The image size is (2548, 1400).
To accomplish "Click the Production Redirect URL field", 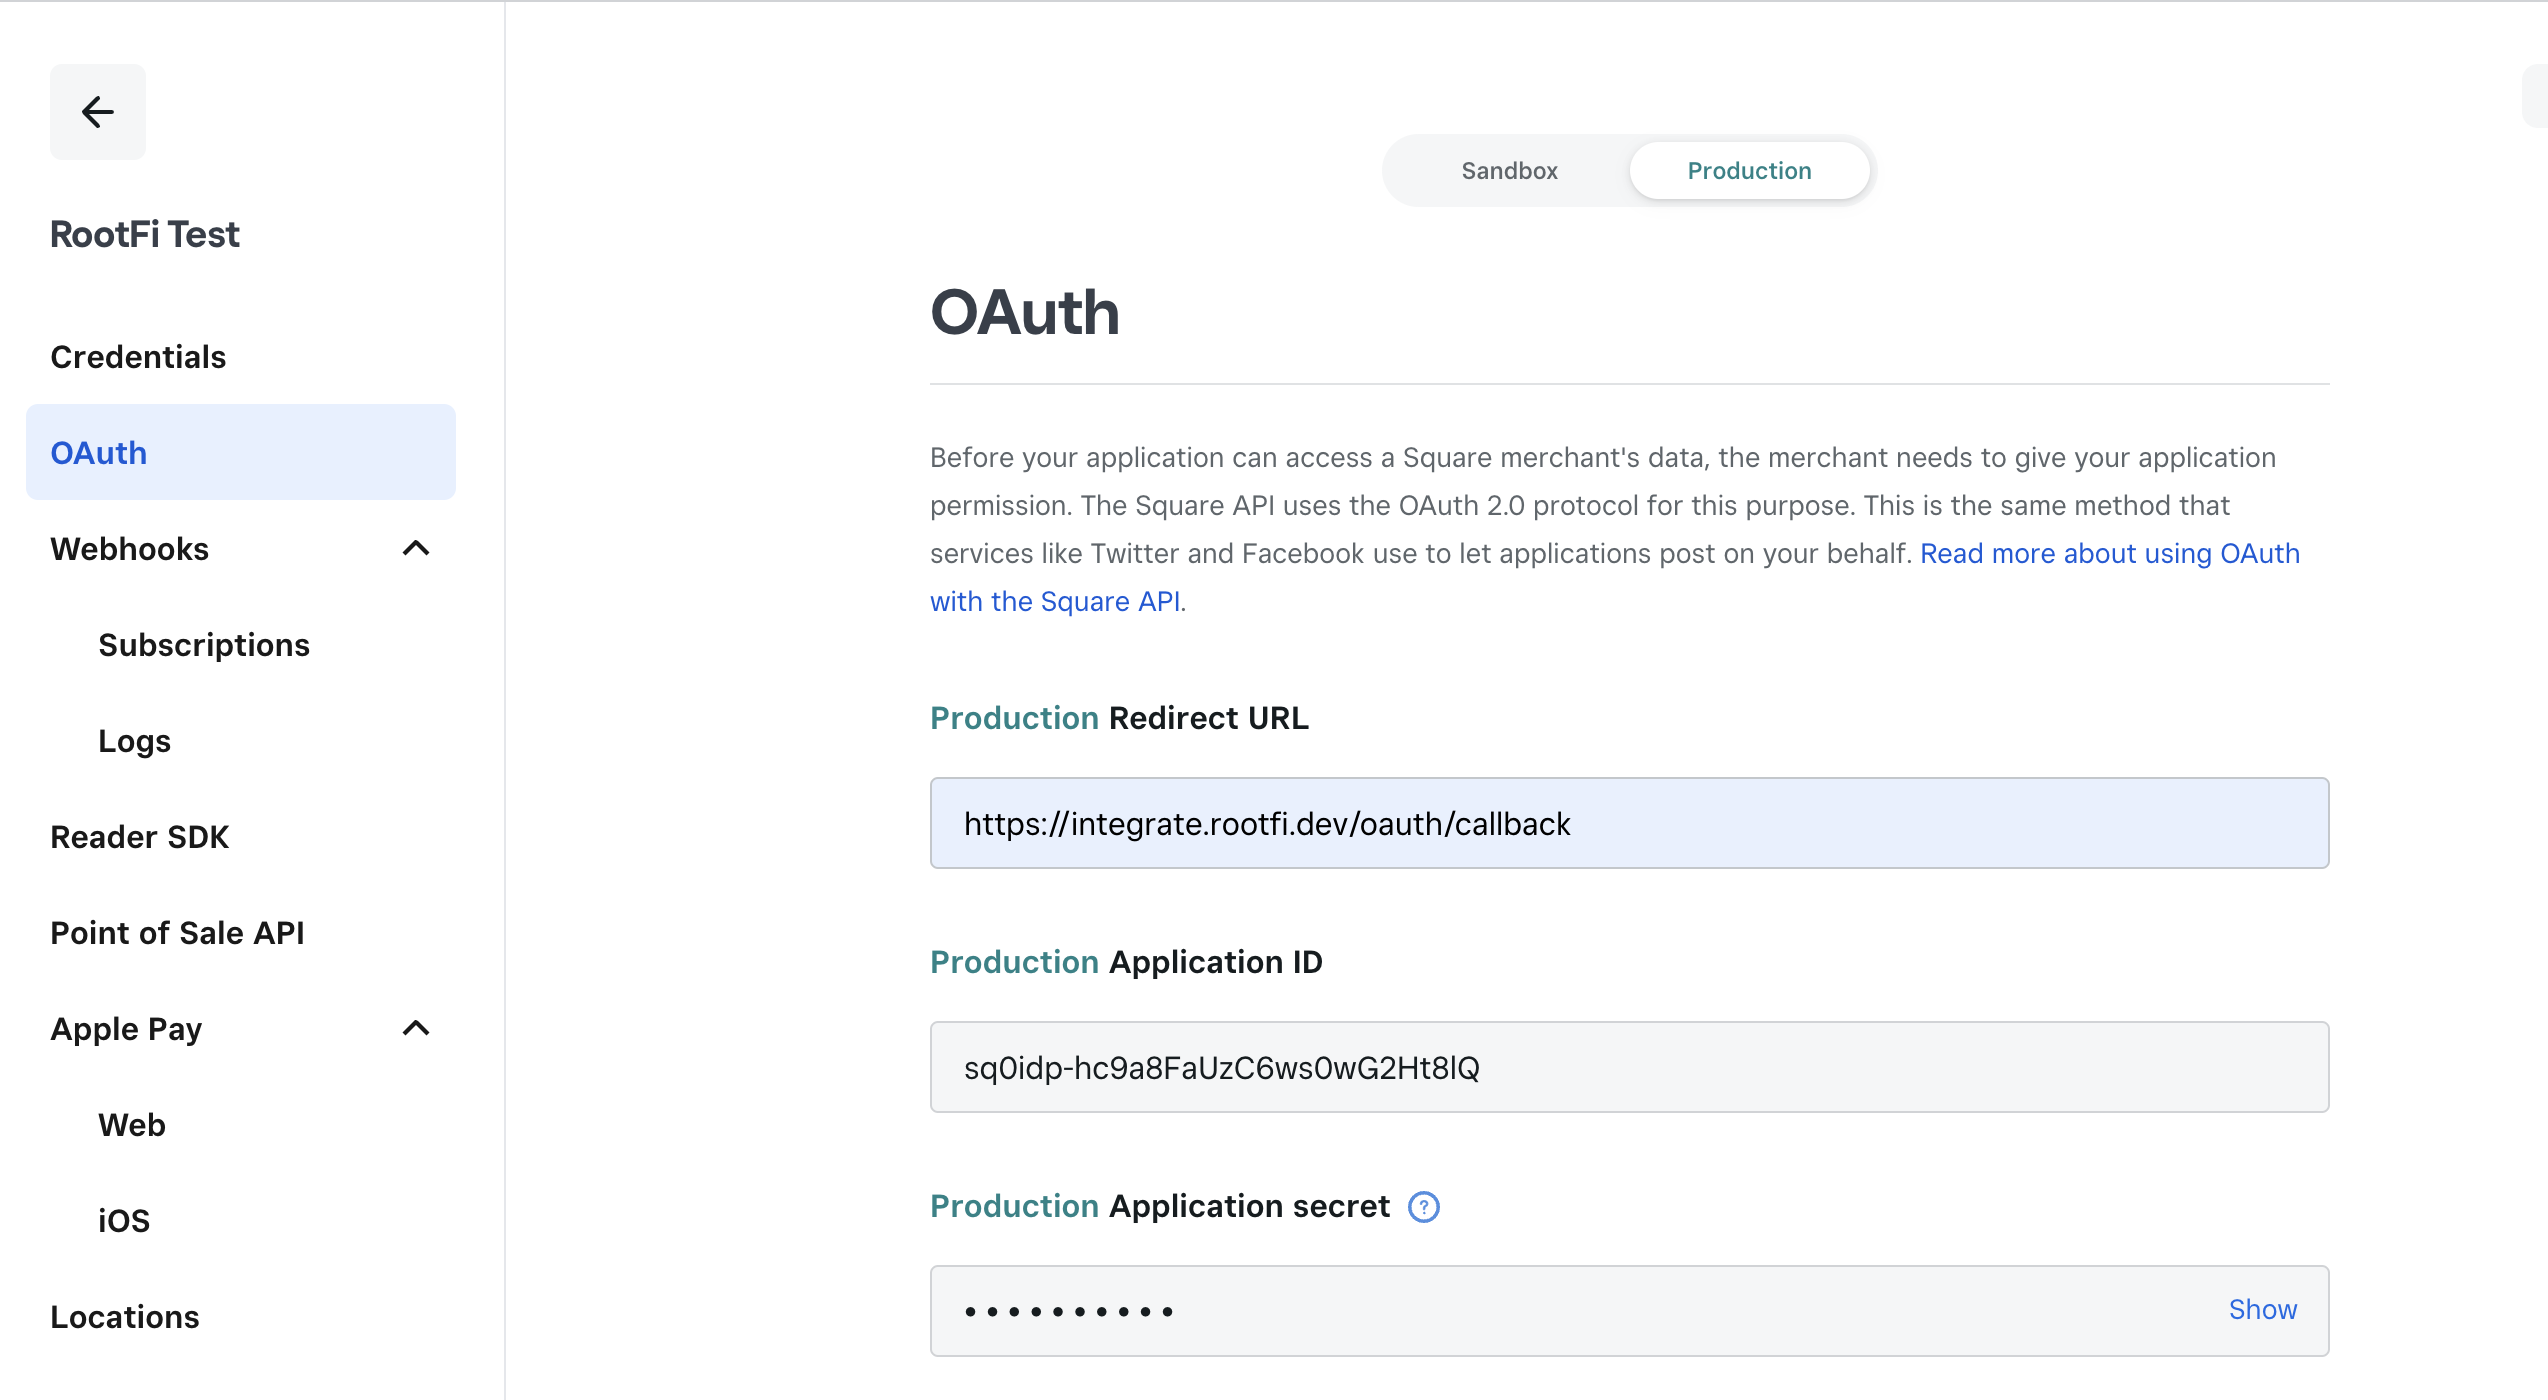I will 1629,823.
